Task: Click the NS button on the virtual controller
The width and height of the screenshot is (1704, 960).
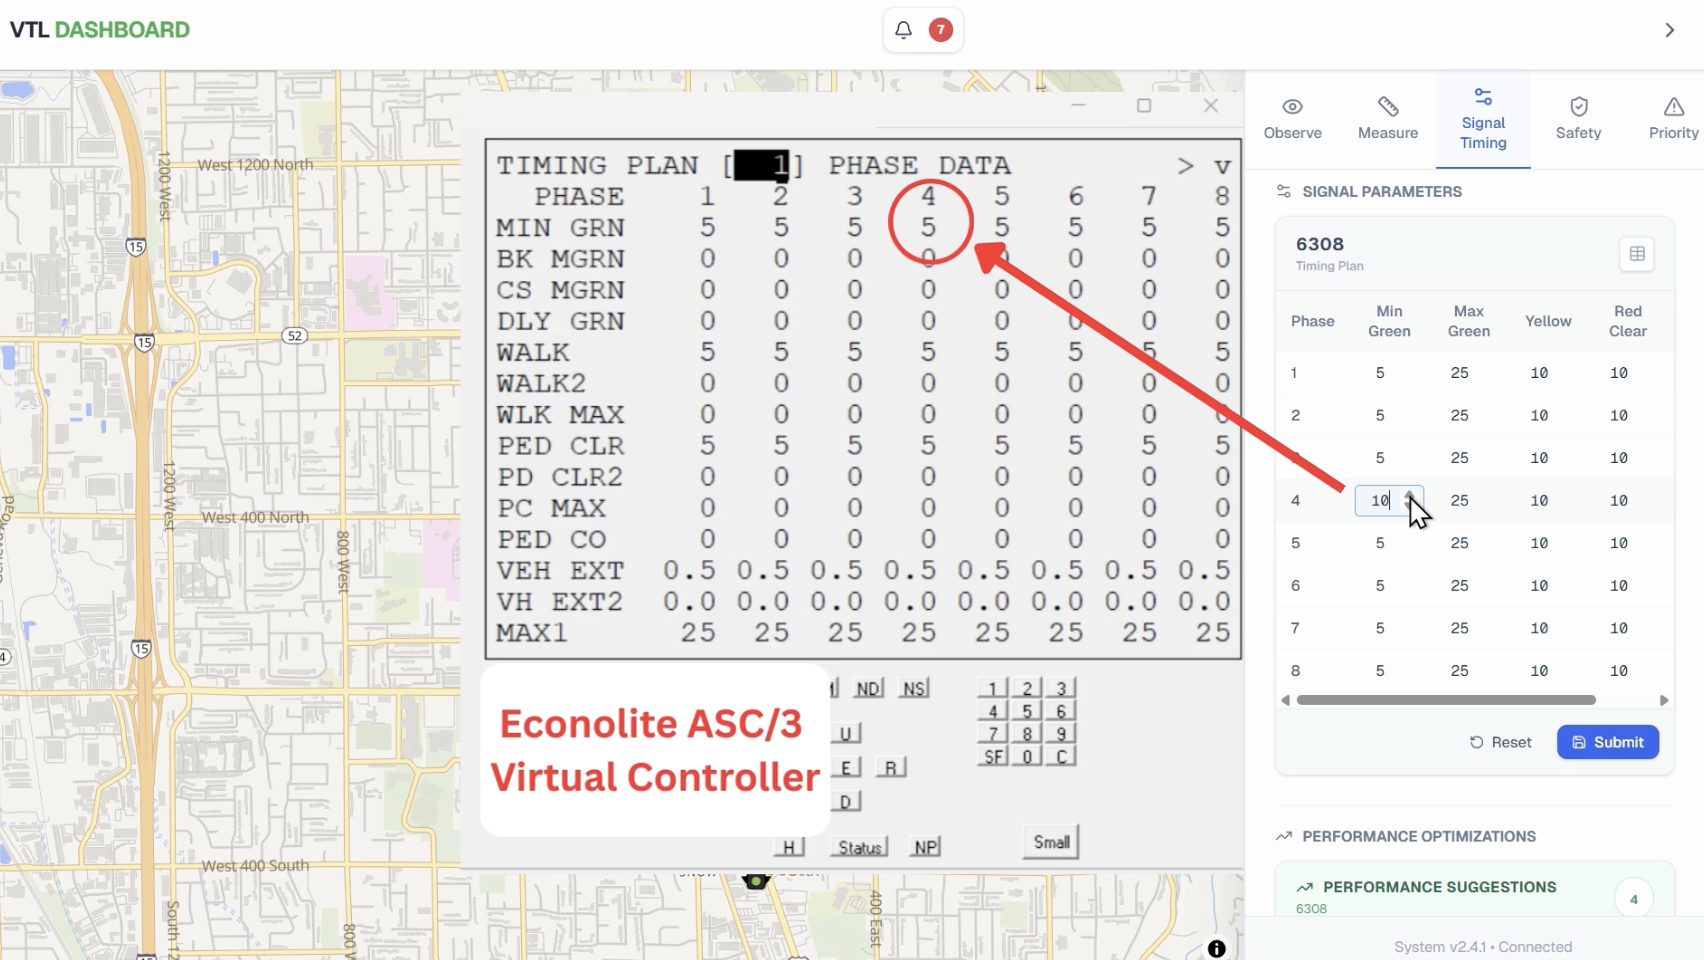Action: (x=914, y=688)
